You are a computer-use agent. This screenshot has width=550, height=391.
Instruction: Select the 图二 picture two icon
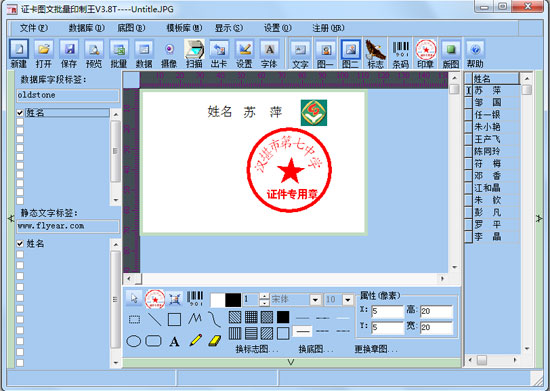(350, 54)
